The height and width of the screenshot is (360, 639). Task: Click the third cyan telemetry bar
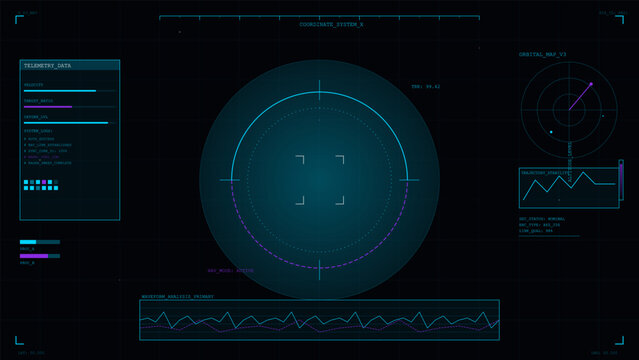(66, 123)
